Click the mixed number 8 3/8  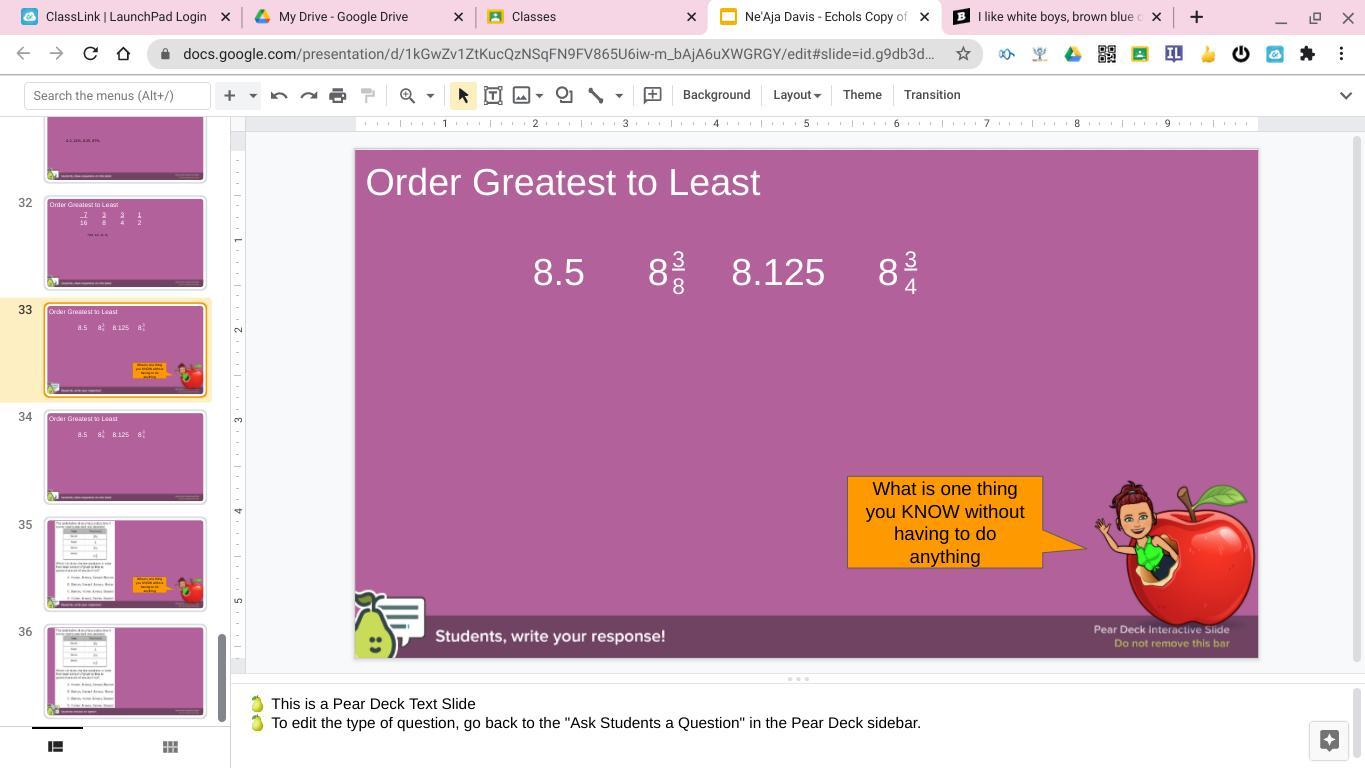(x=667, y=272)
